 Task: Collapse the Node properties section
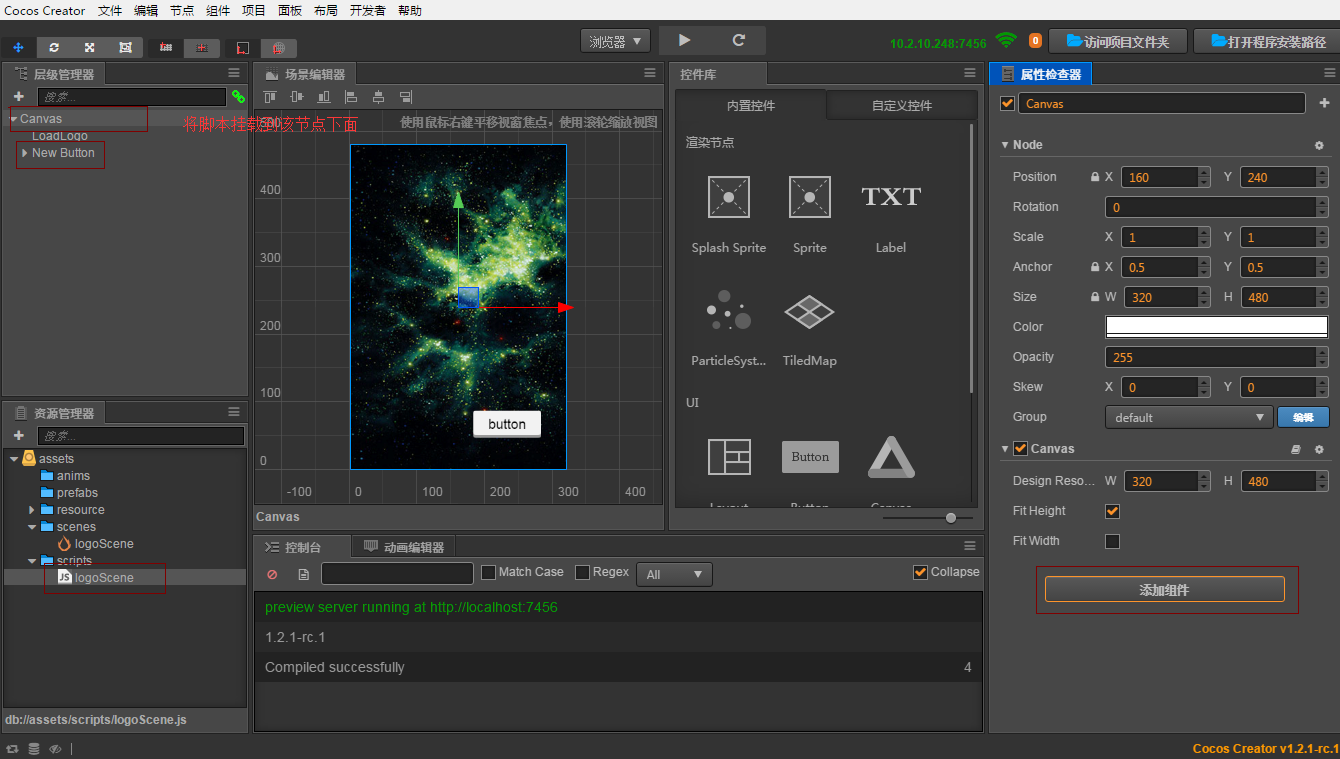(x=1005, y=145)
